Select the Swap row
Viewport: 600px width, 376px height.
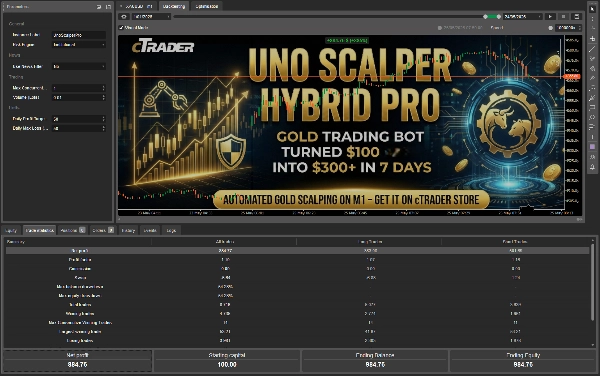297,278
